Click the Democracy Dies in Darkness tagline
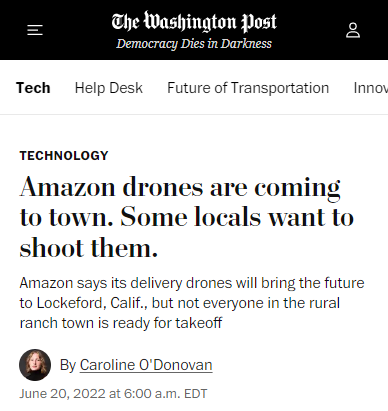The image size is (388, 411). pyautogui.click(x=194, y=44)
